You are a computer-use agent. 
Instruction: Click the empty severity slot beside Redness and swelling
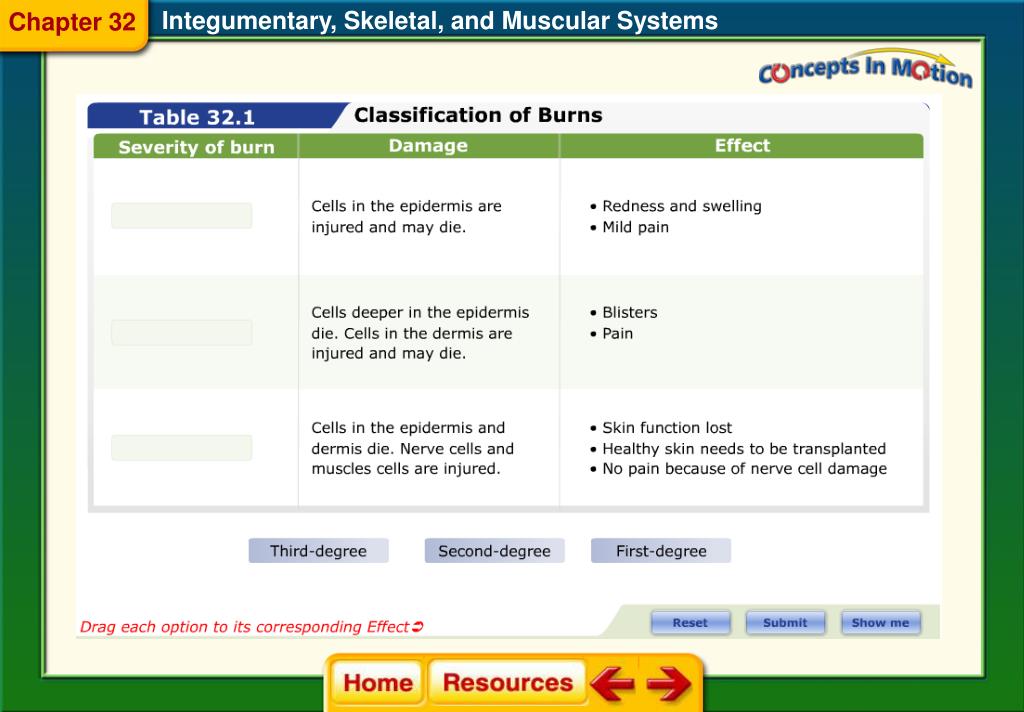pos(182,216)
